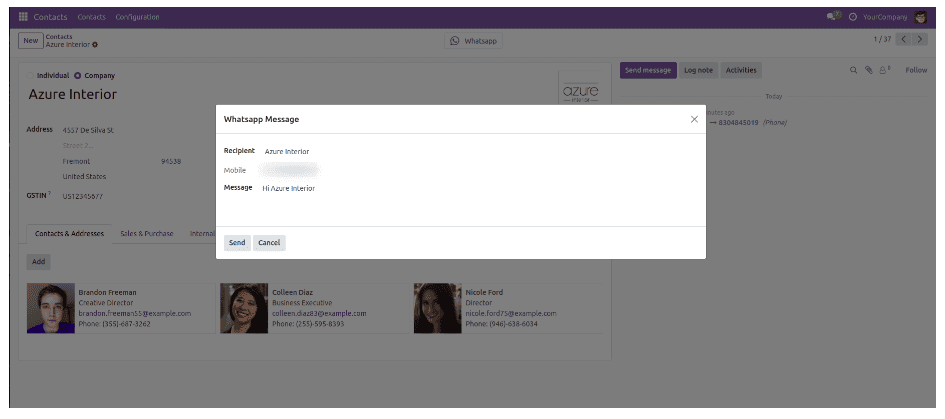
Task: Click the ZIP field 94538
Action: click(x=171, y=162)
